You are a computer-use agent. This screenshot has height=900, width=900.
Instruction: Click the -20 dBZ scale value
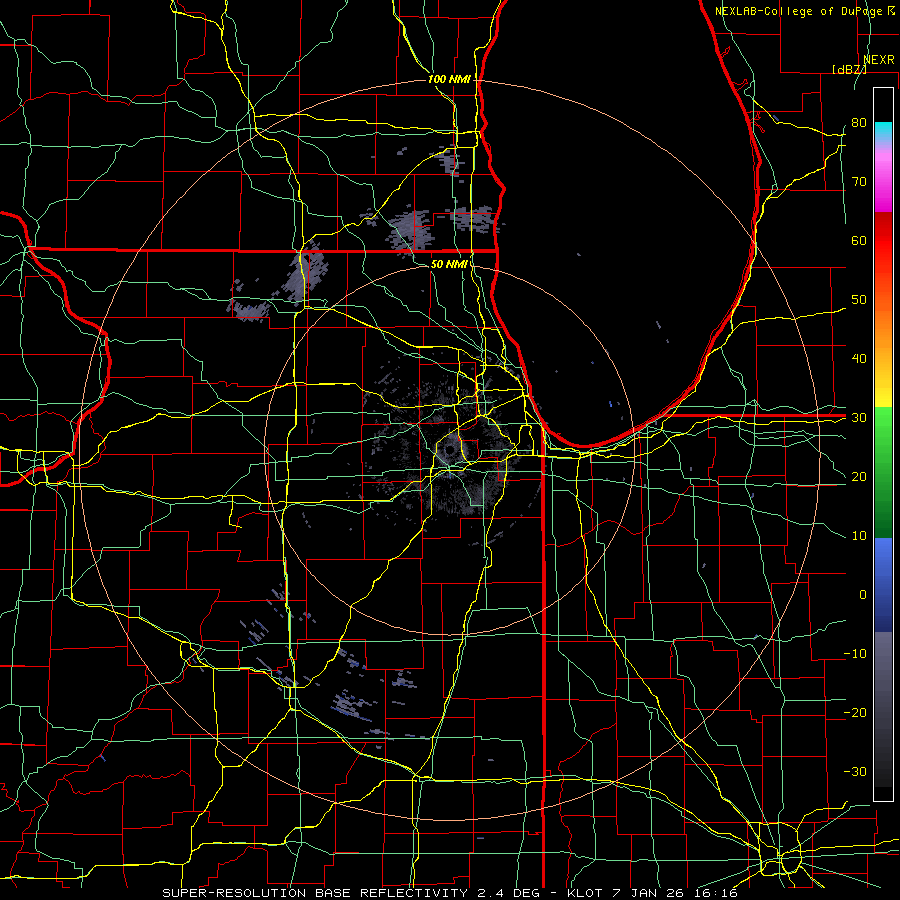855,712
